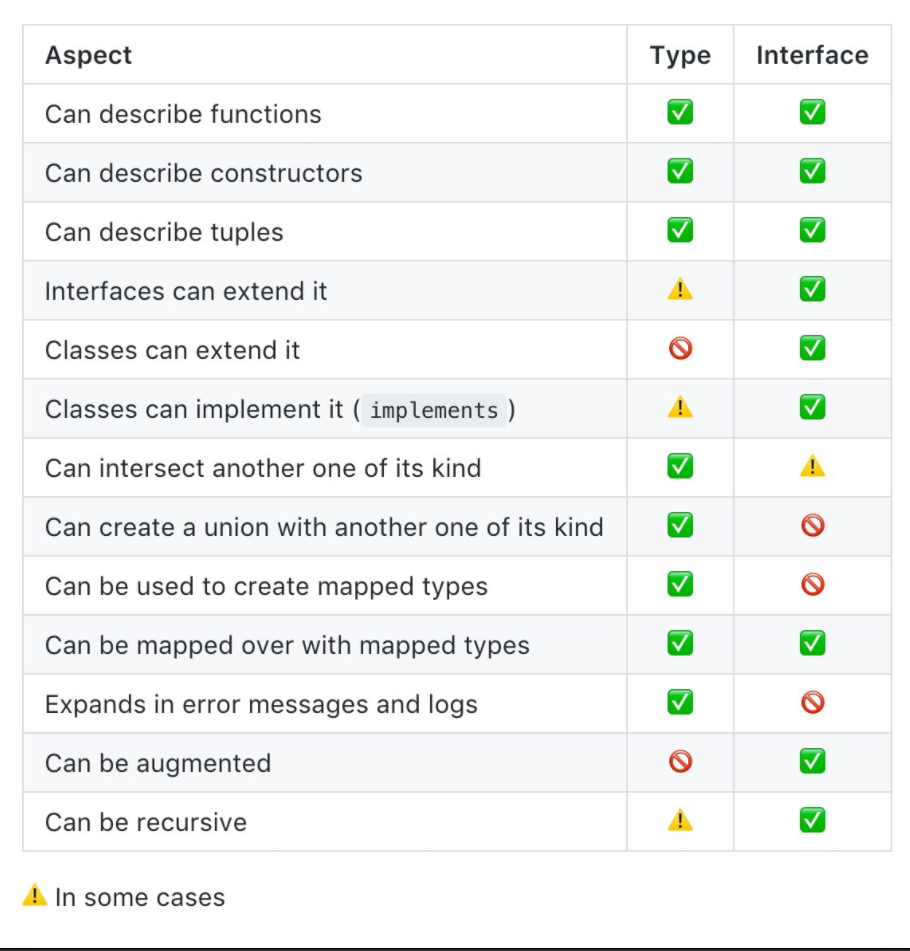Click the Aspect column header
910x951 pixels.
pos(88,55)
